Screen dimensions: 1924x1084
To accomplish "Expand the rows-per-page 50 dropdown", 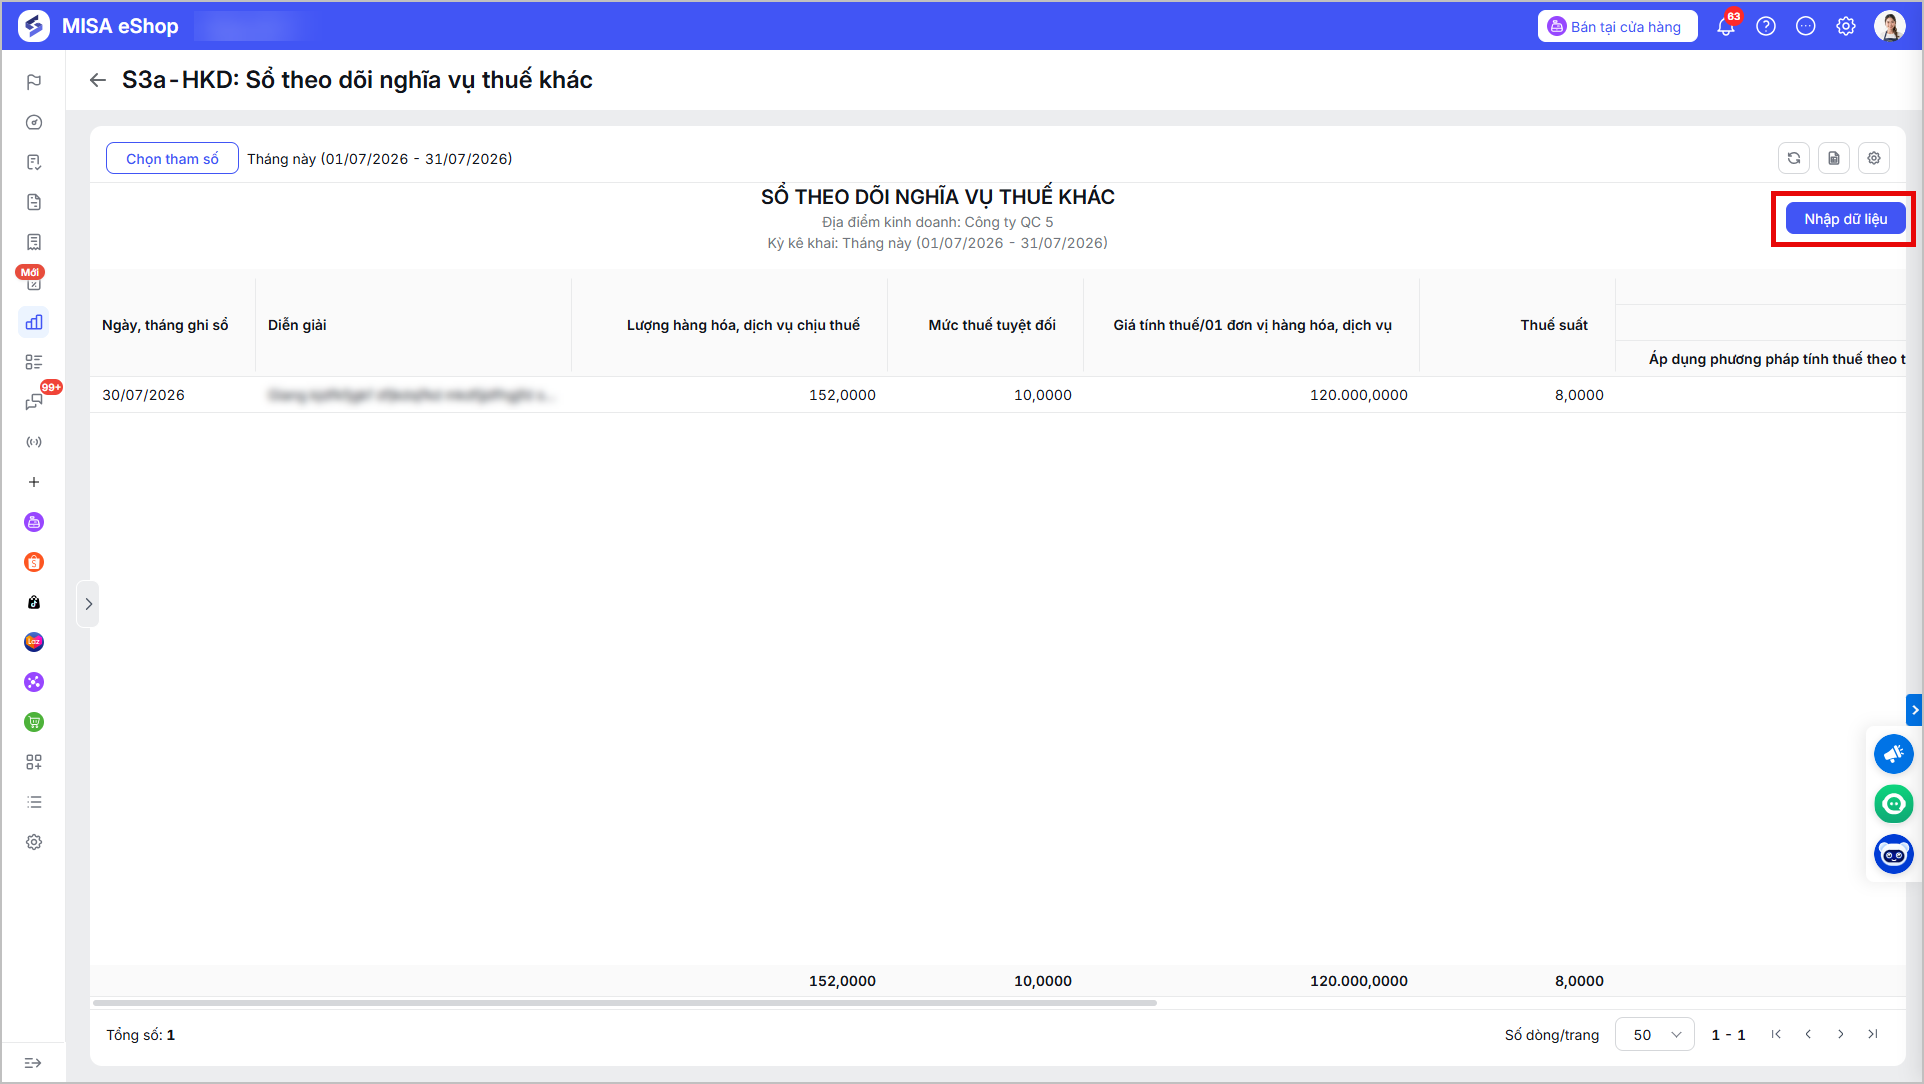I will point(1655,1034).
